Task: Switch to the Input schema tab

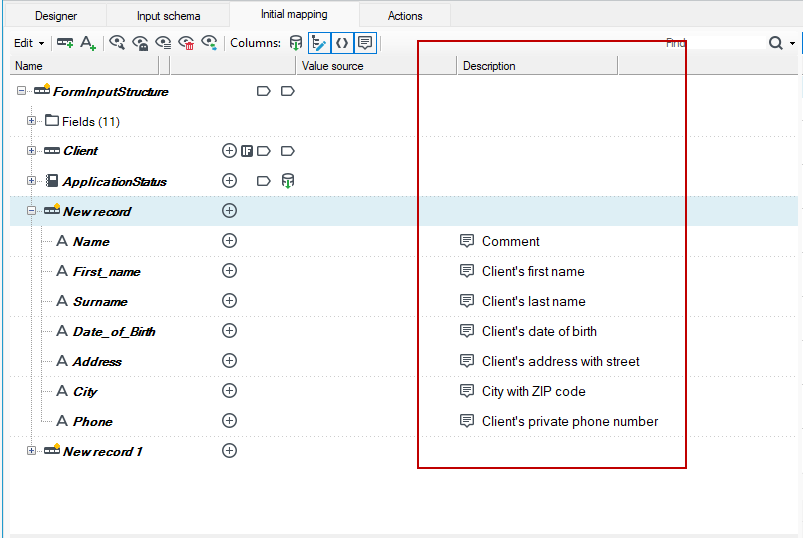Action: [x=168, y=16]
